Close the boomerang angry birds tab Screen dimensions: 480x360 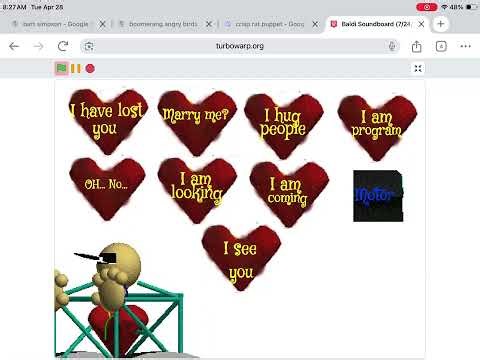click(x=209, y=24)
